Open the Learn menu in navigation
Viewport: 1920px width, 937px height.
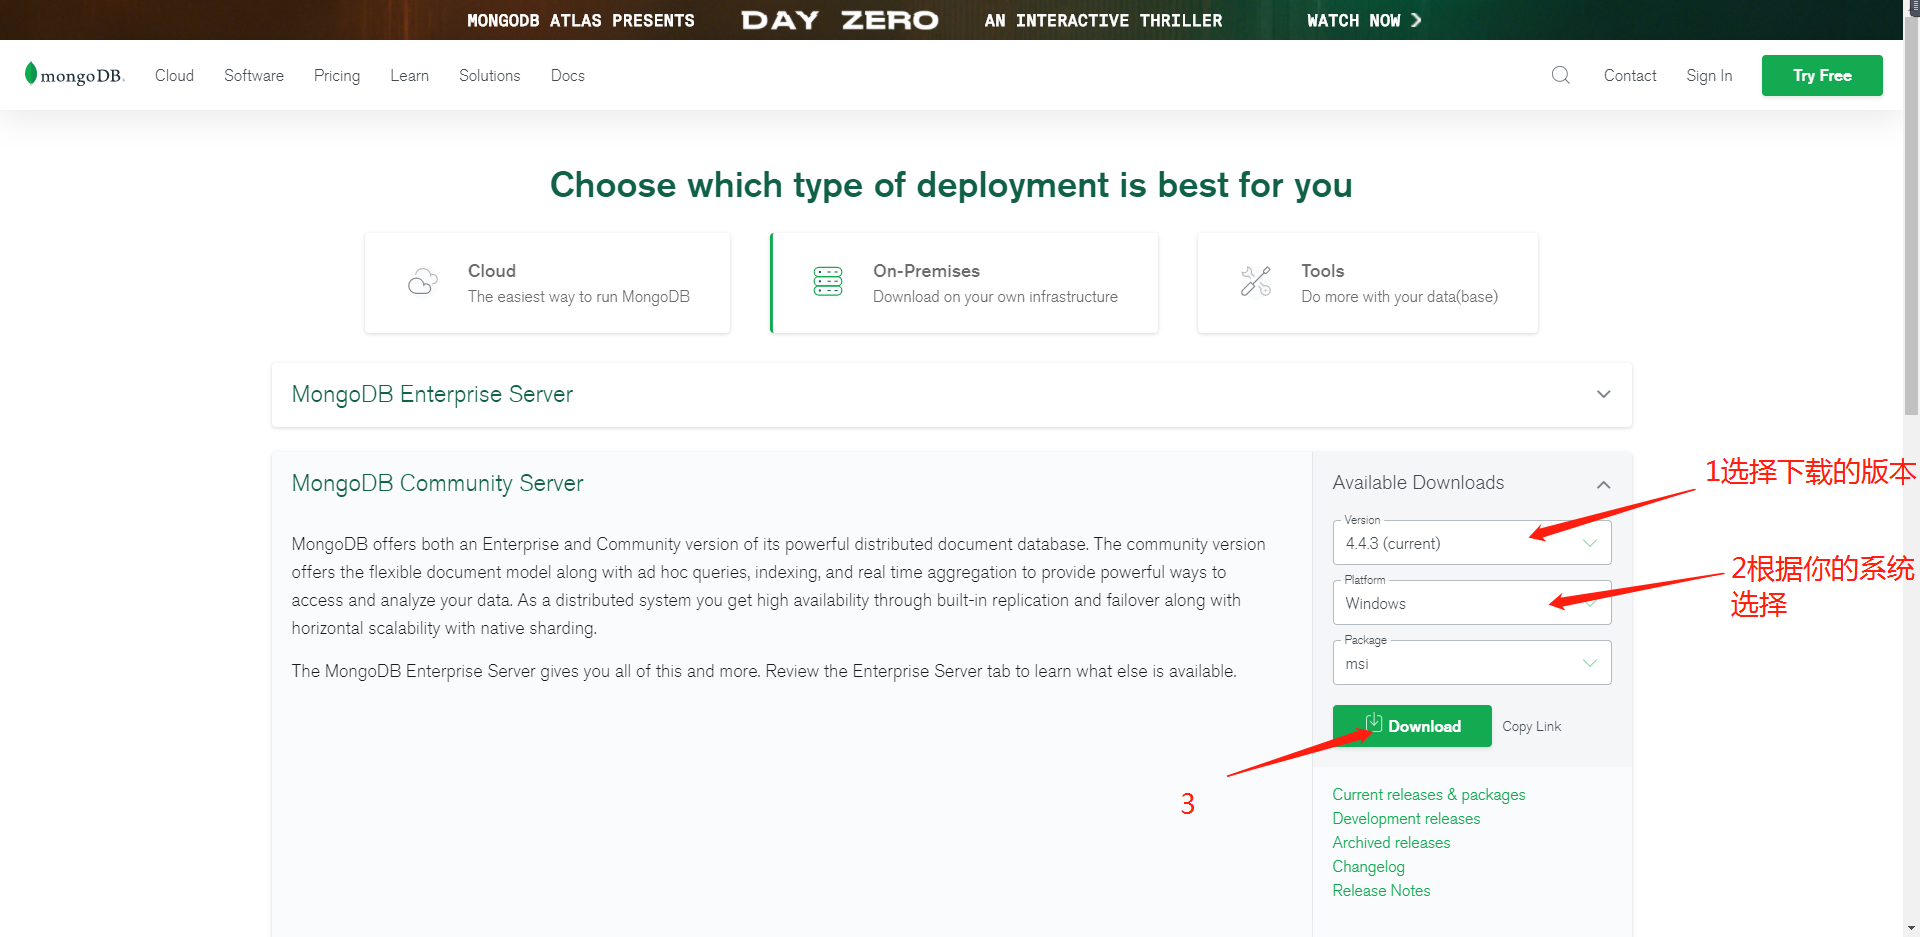[x=409, y=76]
